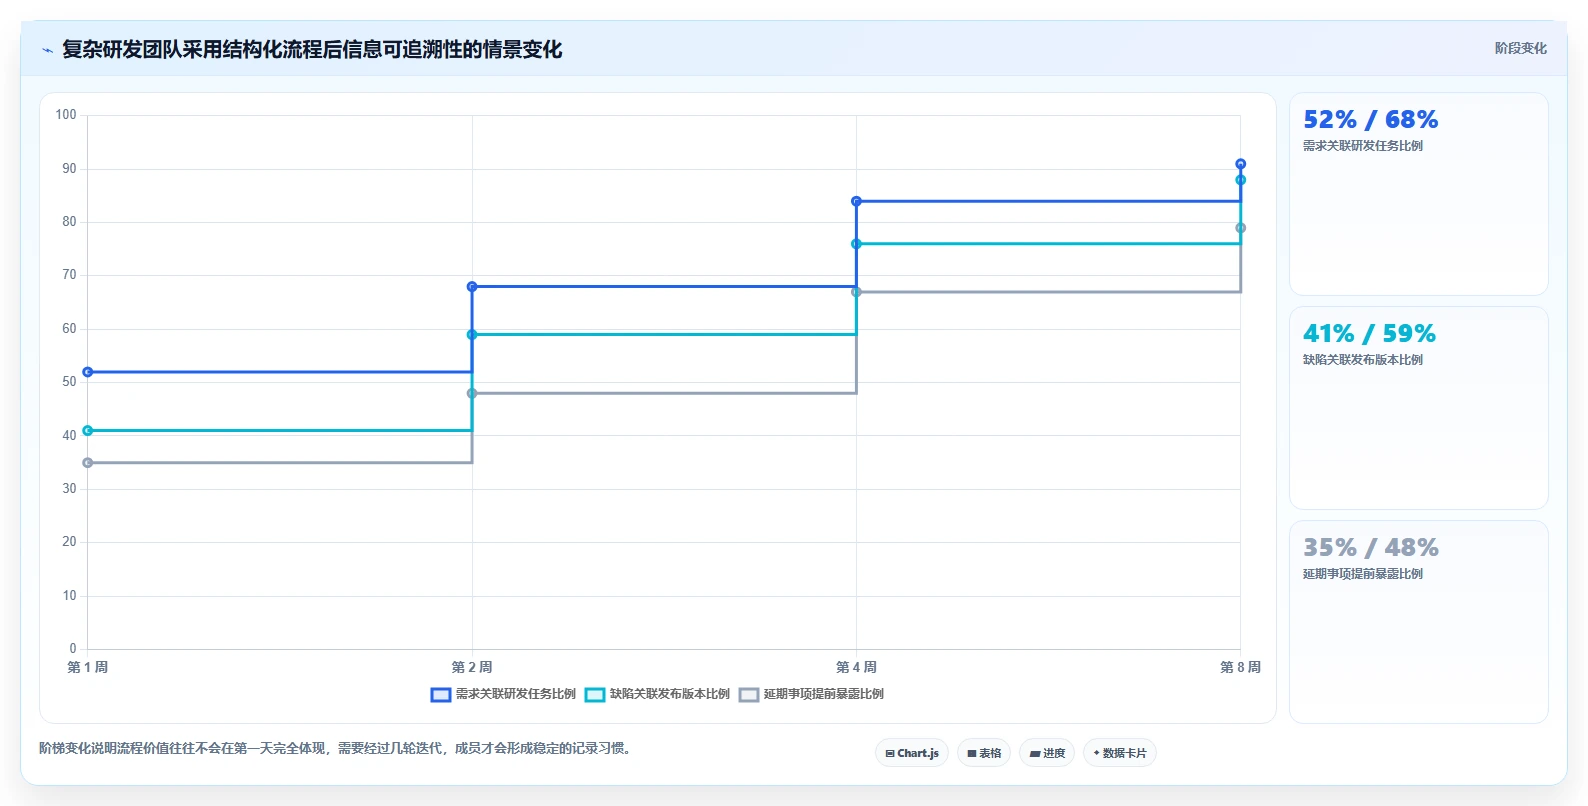This screenshot has height=806, width=1588.
Task: Click gray data point at week 8 (79)
Action: 1240,228
